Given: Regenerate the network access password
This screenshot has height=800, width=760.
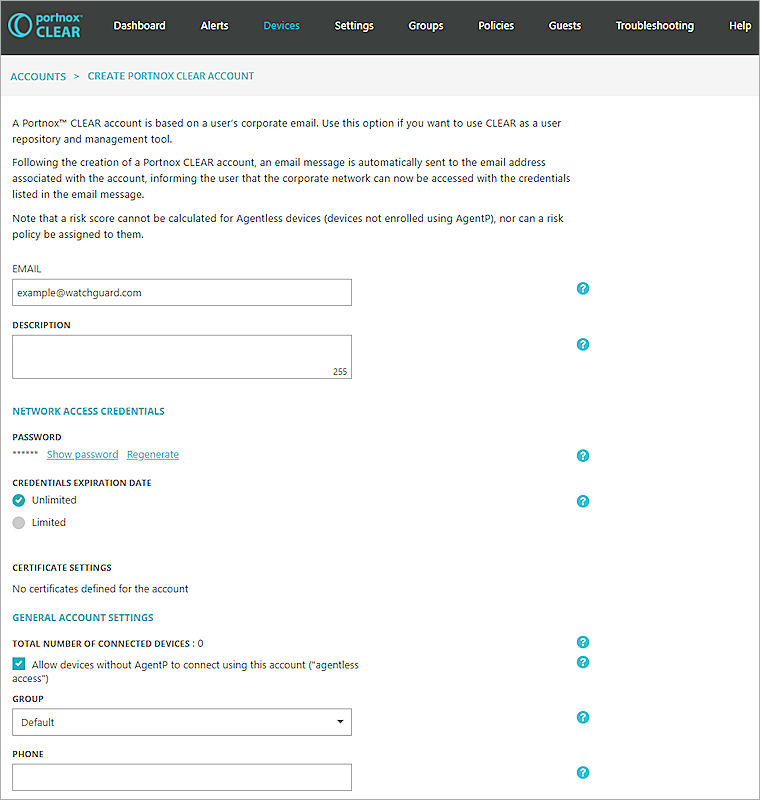Looking at the screenshot, I should click(152, 454).
